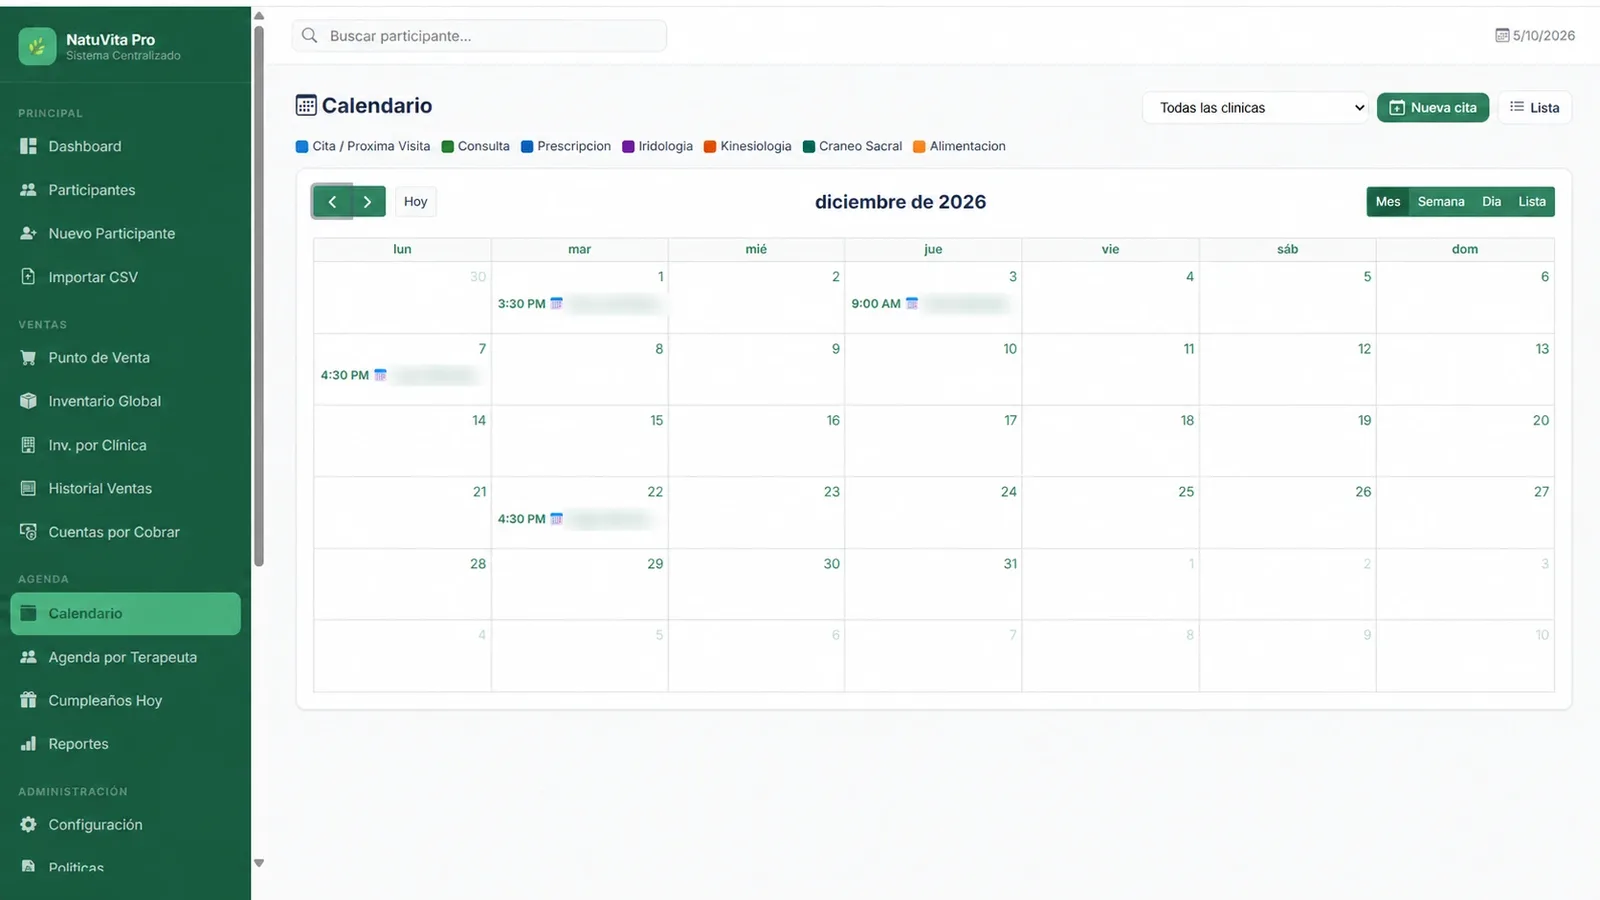
Task: Select day 10 in the month grid
Action: pos(1010,349)
